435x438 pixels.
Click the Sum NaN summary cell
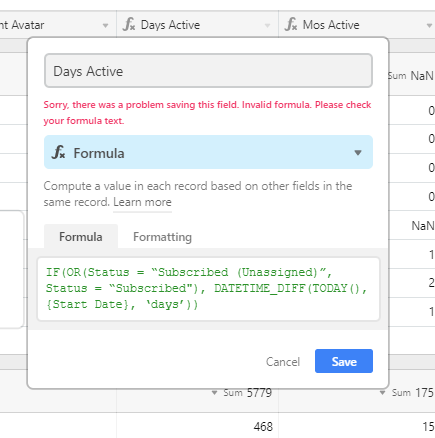[x=411, y=76]
